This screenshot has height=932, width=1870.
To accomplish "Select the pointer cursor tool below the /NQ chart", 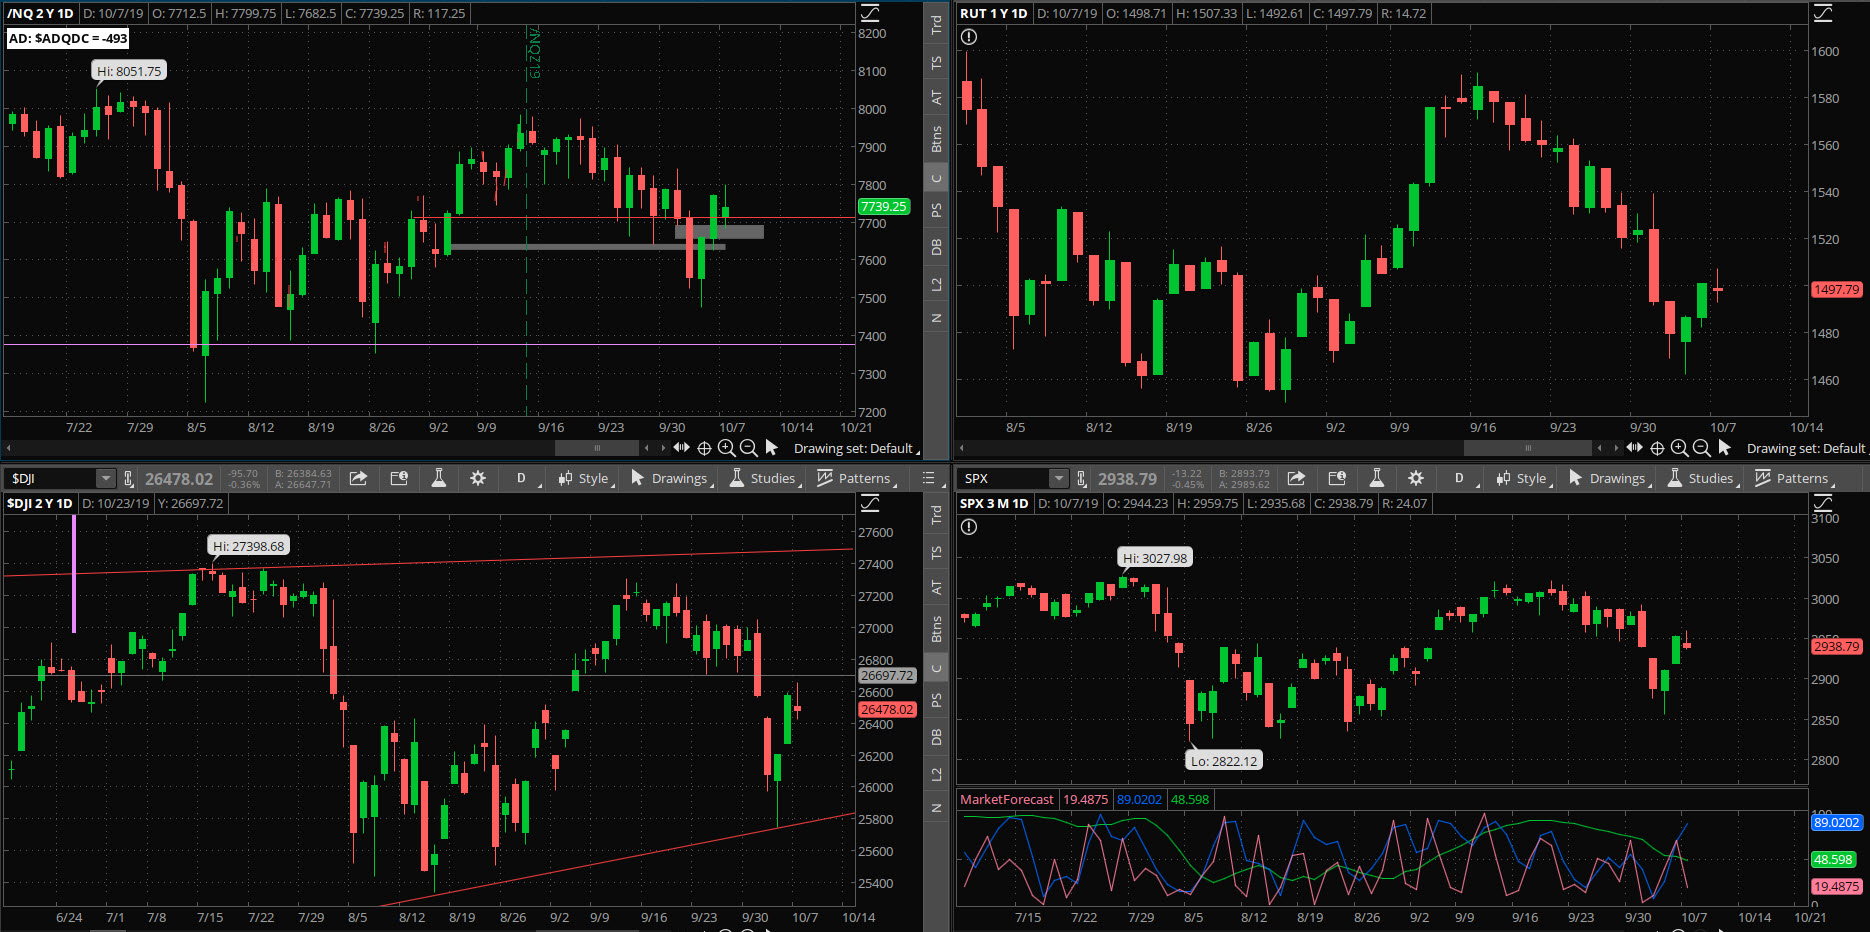I will pyautogui.click(x=771, y=448).
